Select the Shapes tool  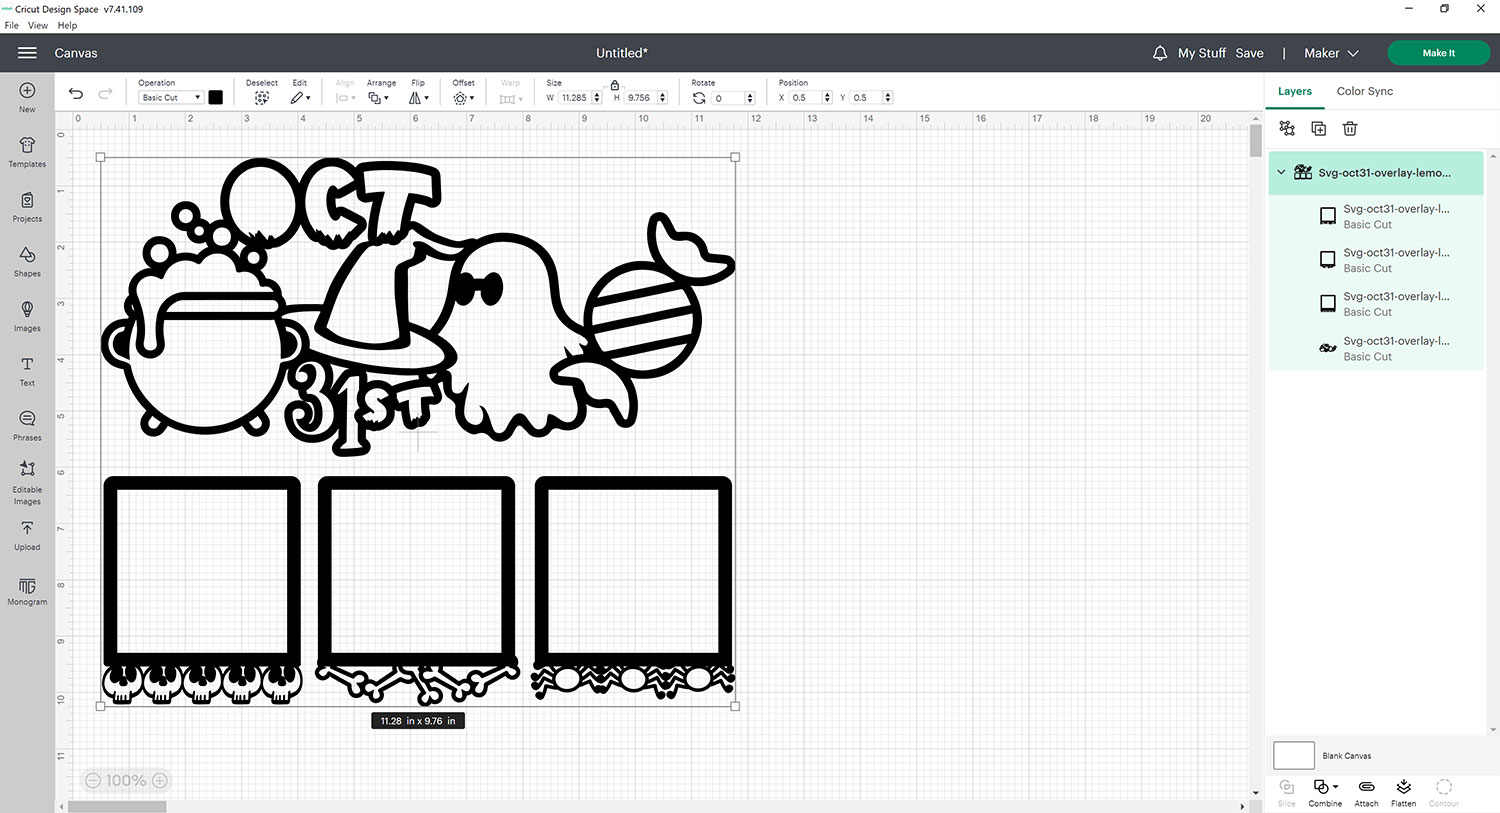tap(27, 261)
